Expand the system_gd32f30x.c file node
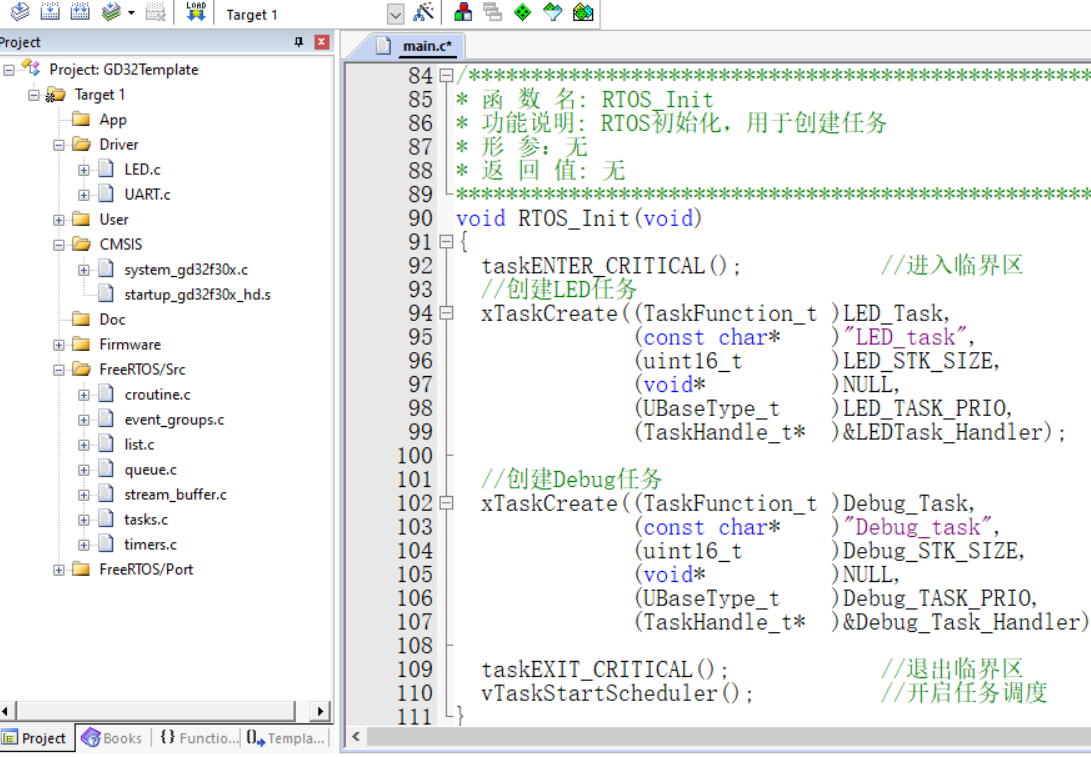1091x757 pixels. tap(83, 270)
